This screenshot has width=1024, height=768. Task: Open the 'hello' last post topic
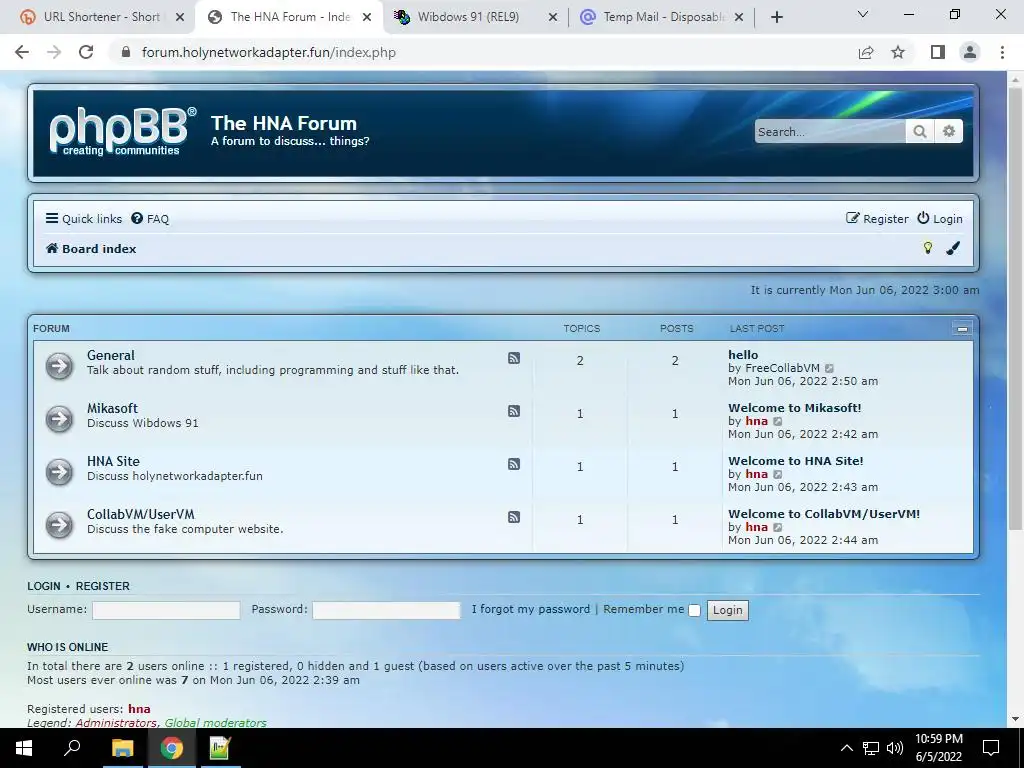click(x=743, y=355)
